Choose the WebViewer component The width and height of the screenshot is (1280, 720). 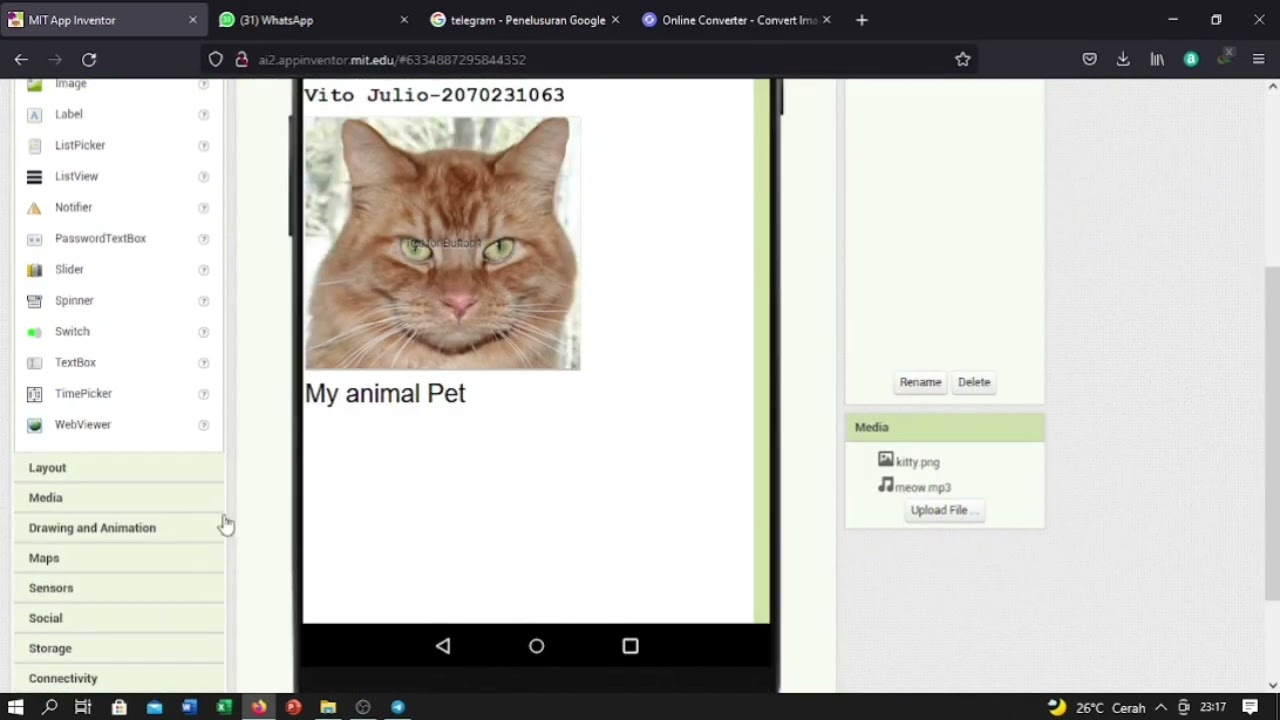point(82,424)
